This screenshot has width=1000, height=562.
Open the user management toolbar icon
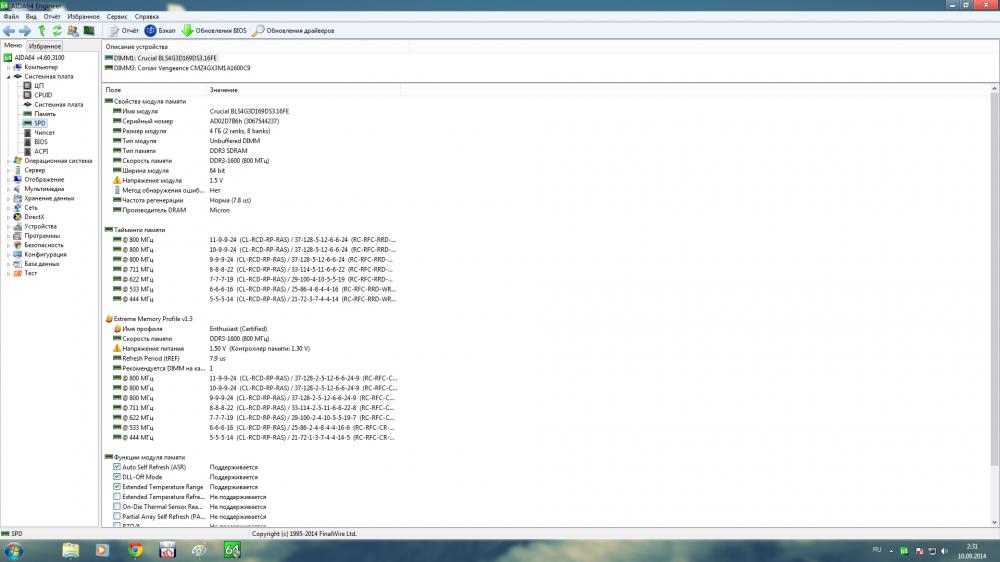[x=73, y=31]
